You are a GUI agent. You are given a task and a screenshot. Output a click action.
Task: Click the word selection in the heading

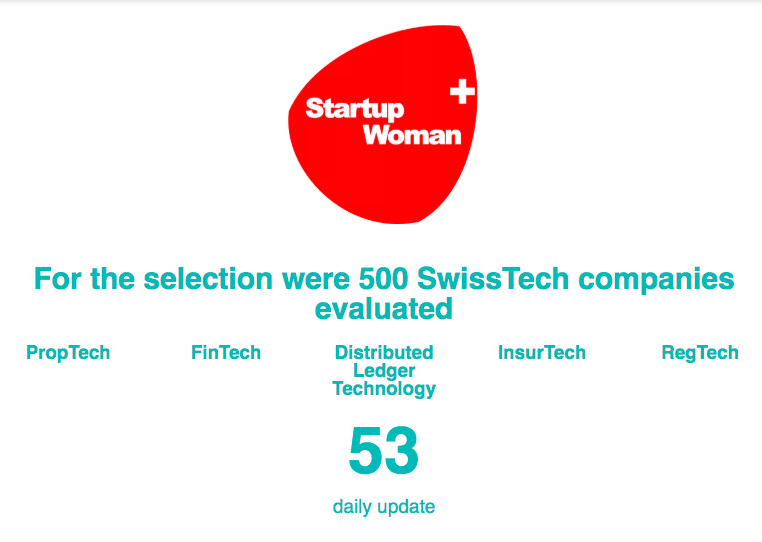point(208,279)
